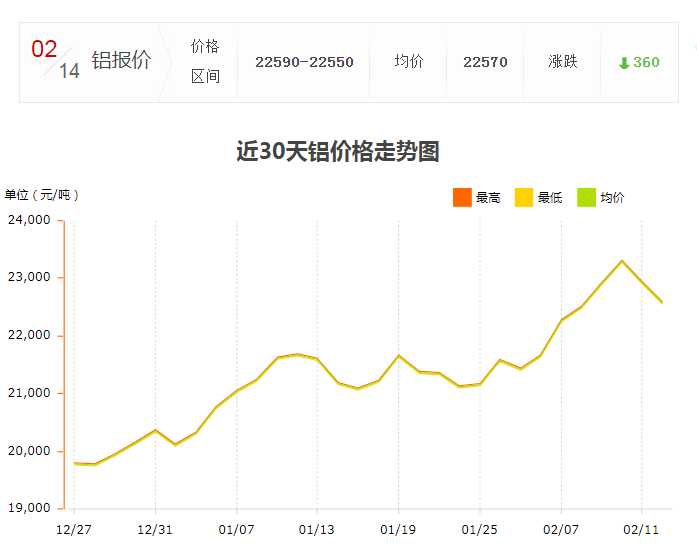Click the average price value 22570
This screenshot has height=559, width=697.
[485, 62]
